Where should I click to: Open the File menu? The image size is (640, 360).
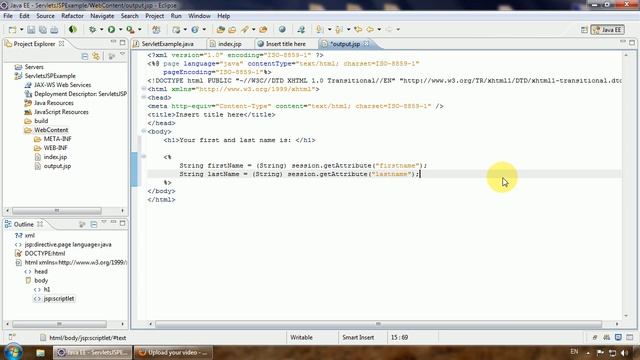(8, 16)
